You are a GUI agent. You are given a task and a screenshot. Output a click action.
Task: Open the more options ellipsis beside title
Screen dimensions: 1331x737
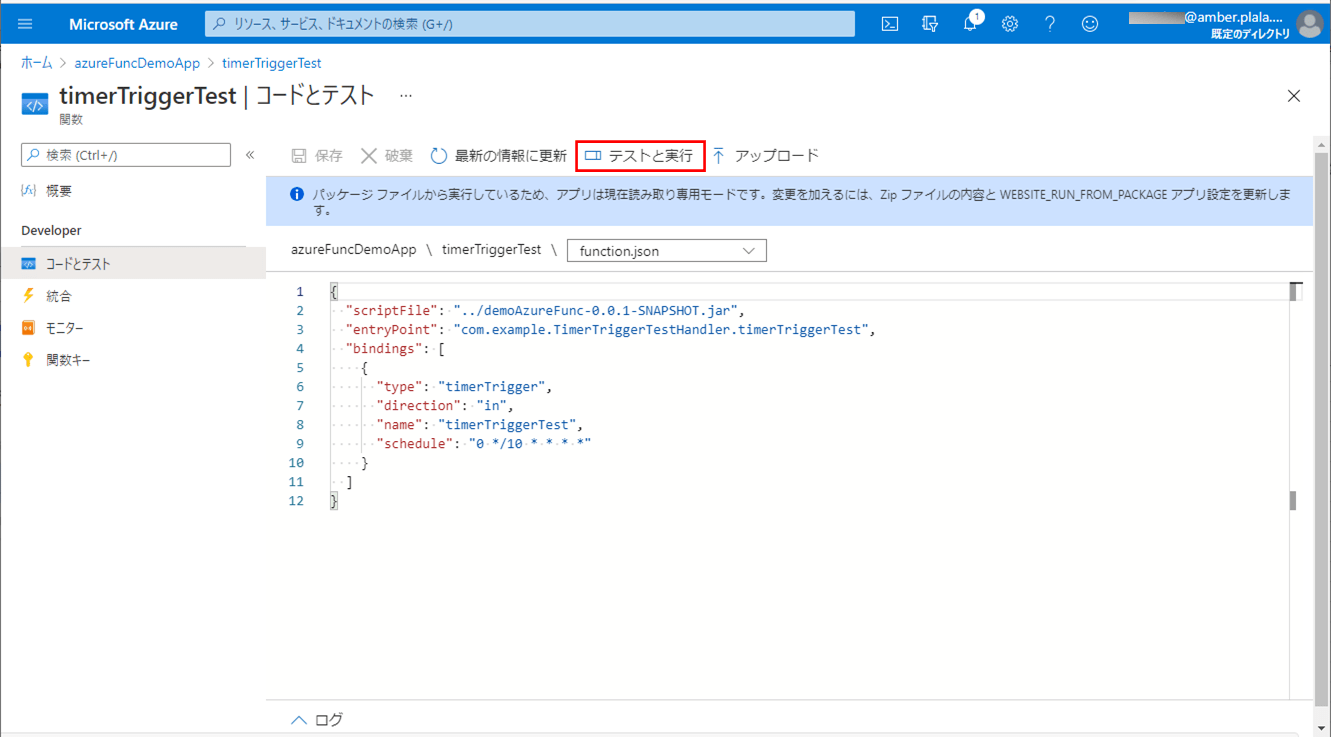pos(405,96)
